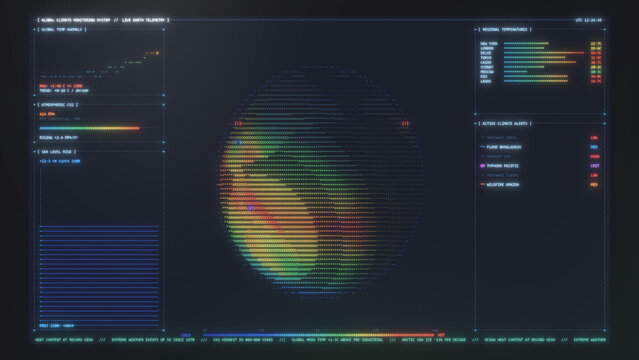Click the UTC clock readout
This screenshot has height=360, width=639.
point(588,20)
